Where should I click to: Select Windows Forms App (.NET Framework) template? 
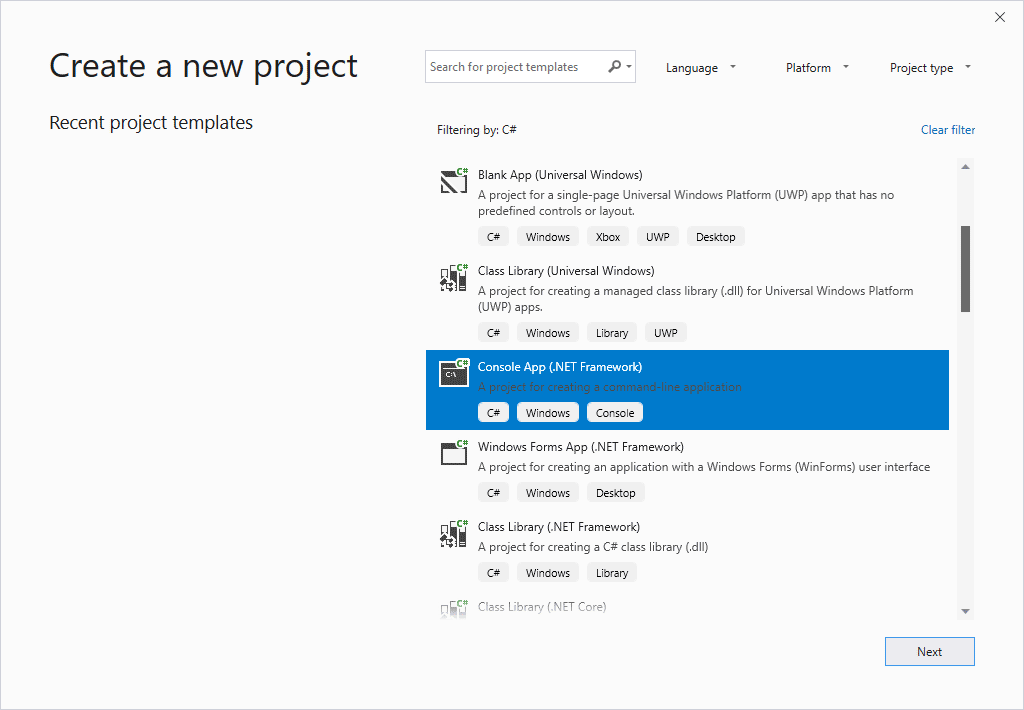tap(580, 447)
